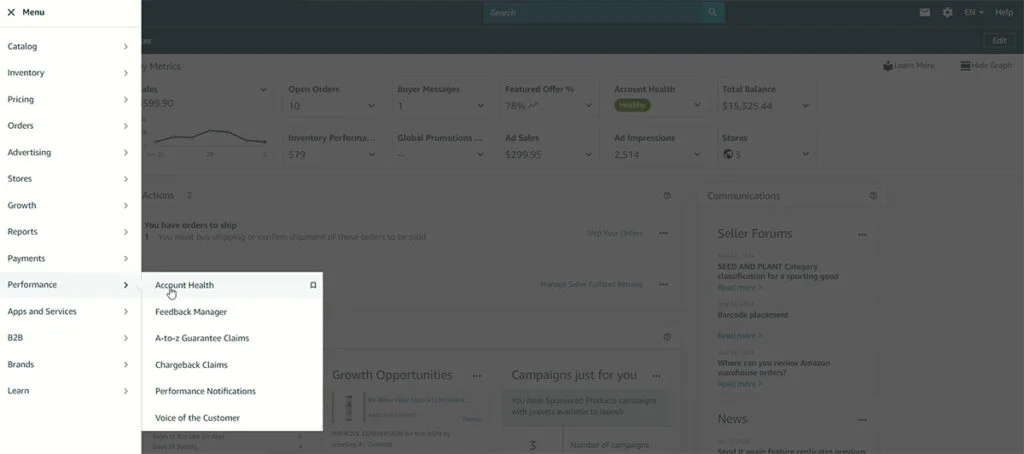
Task: Expand the Performance chevron arrow
Action: point(125,285)
